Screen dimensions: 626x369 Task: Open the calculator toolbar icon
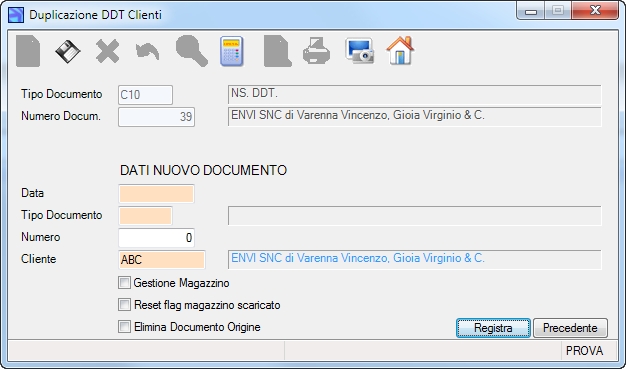232,51
